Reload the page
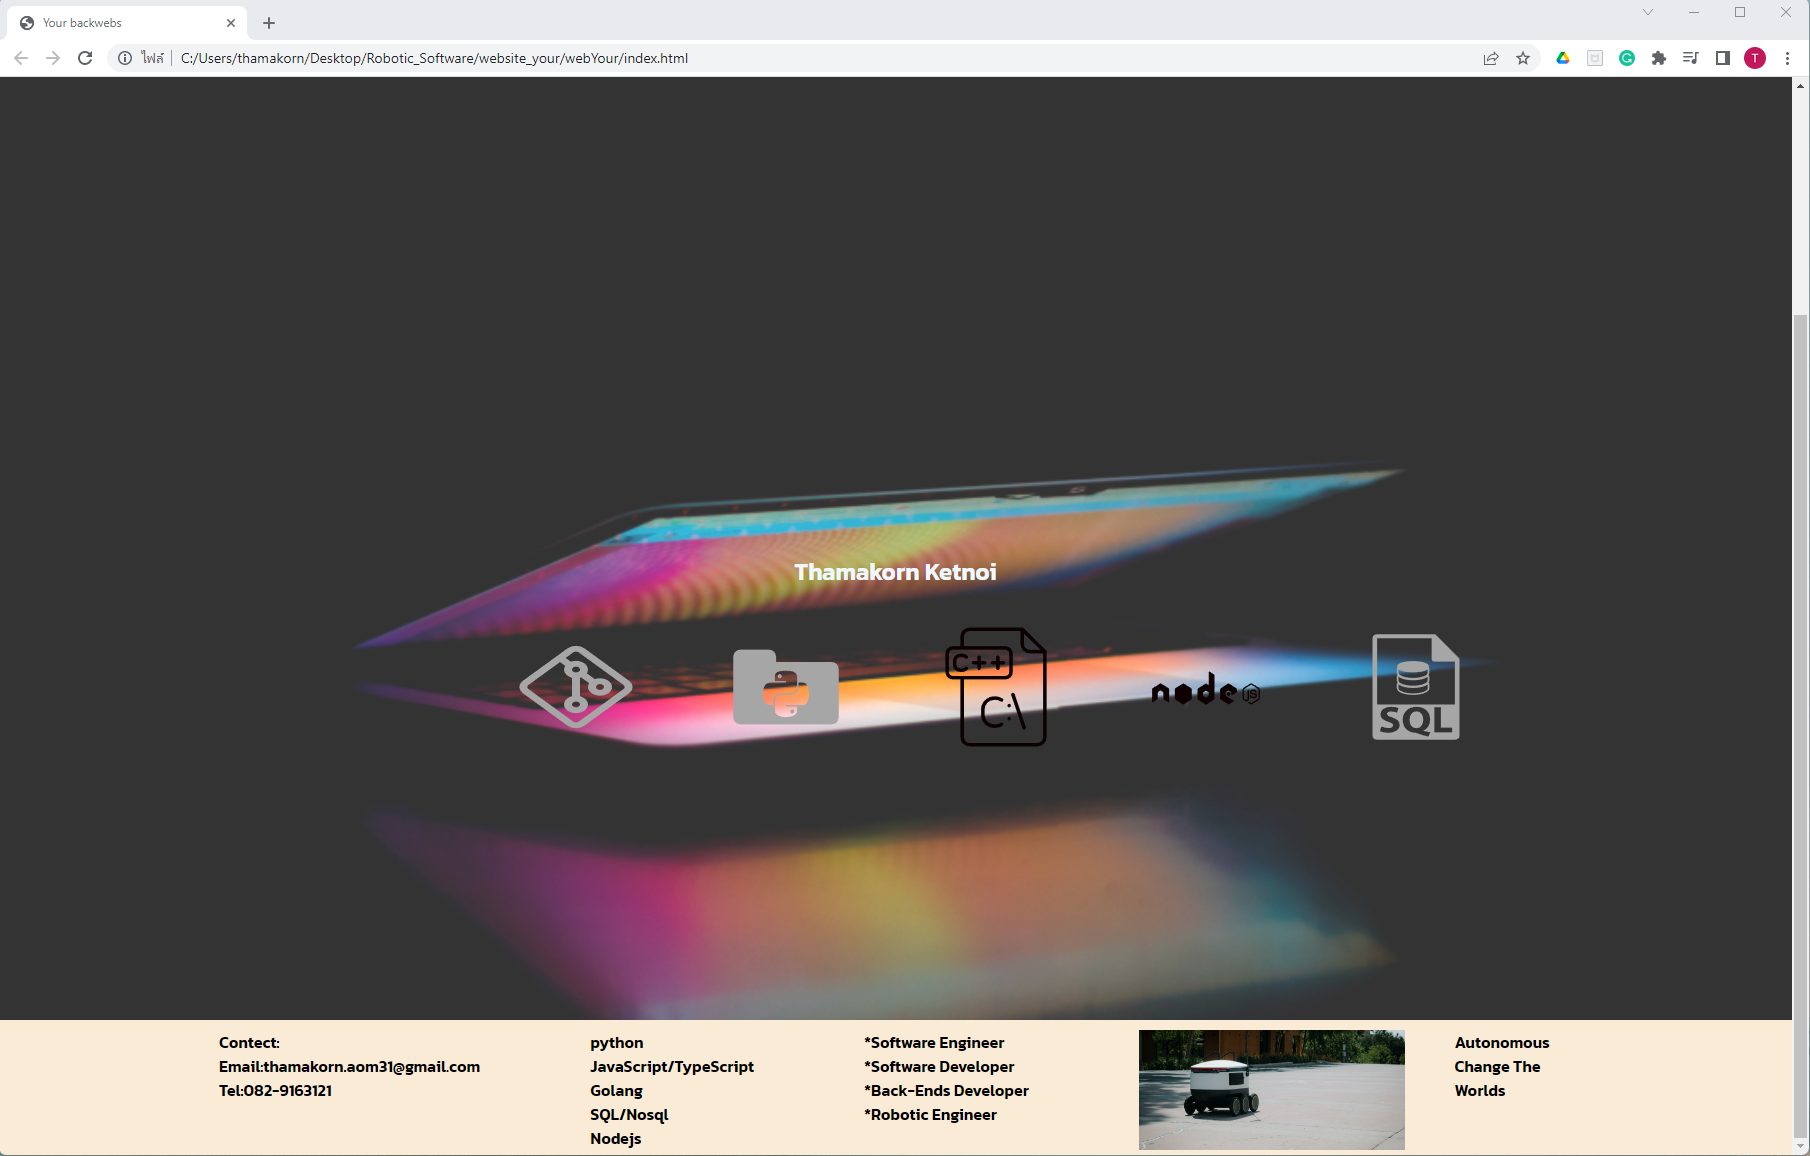This screenshot has height=1156, width=1810. click(x=85, y=58)
